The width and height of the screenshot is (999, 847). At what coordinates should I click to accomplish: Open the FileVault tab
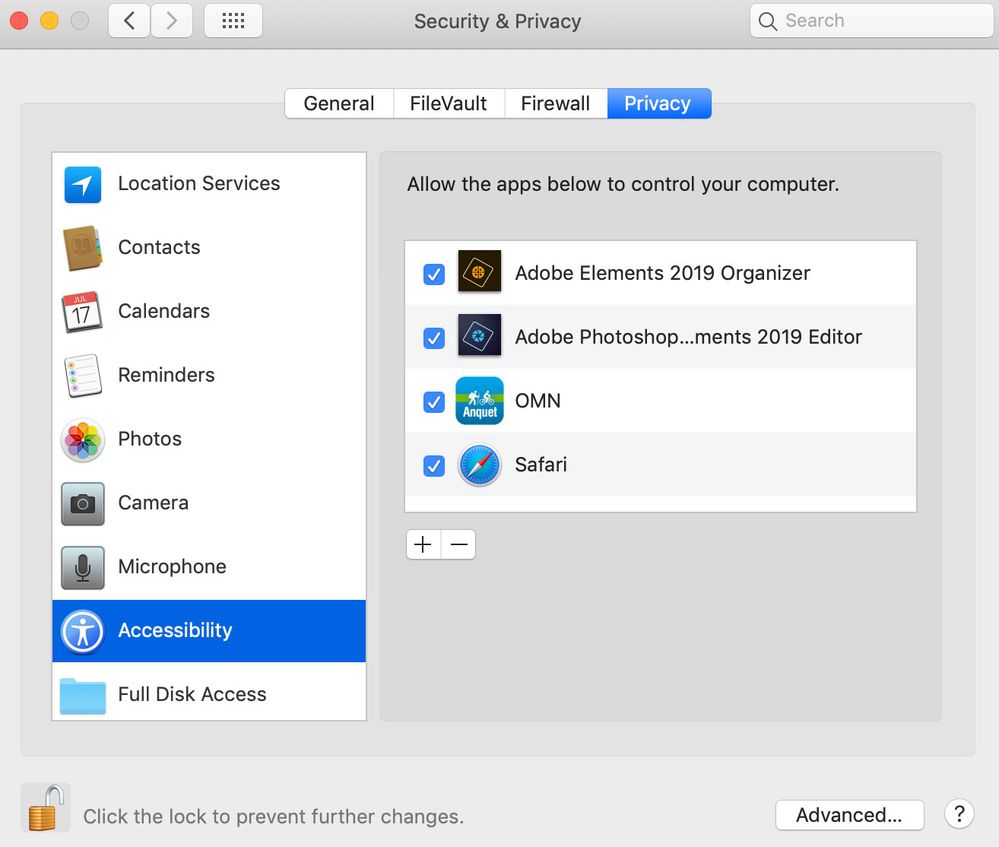click(x=449, y=103)
